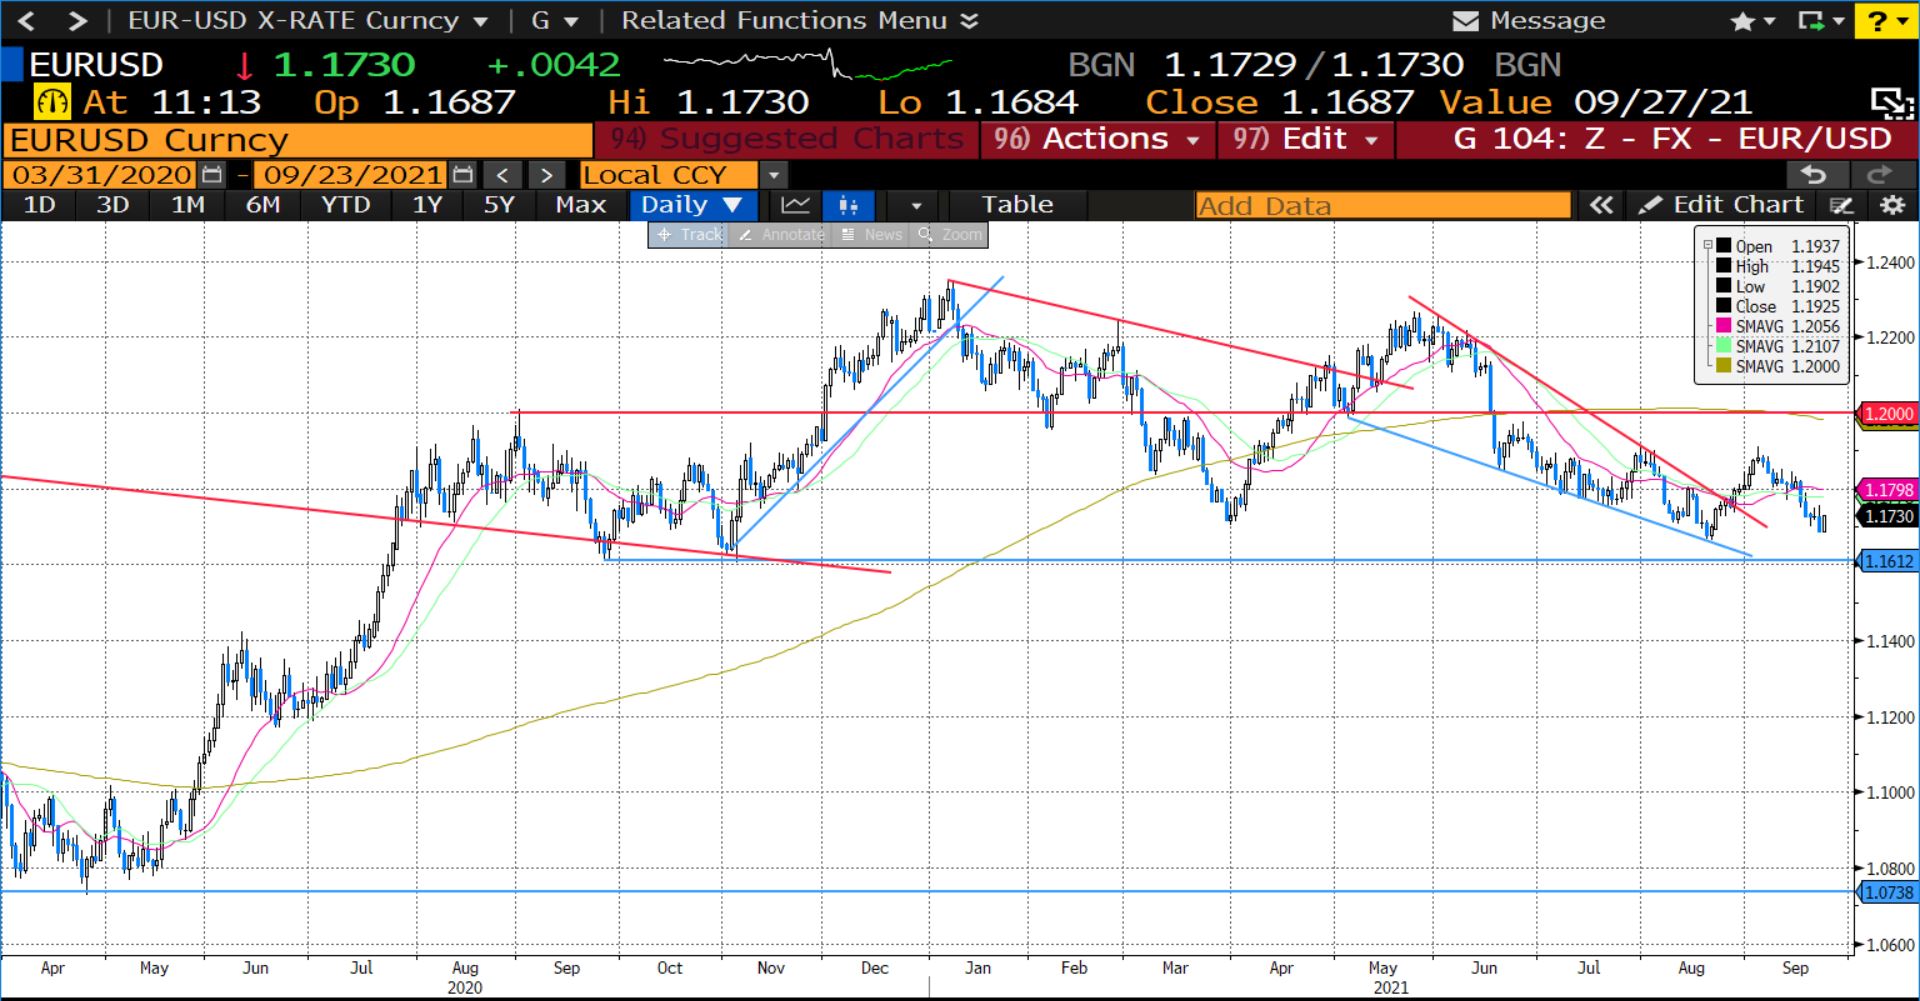Open the News overlay tool
This screenshot has height=1001, width=1920.
click(872, 235)
